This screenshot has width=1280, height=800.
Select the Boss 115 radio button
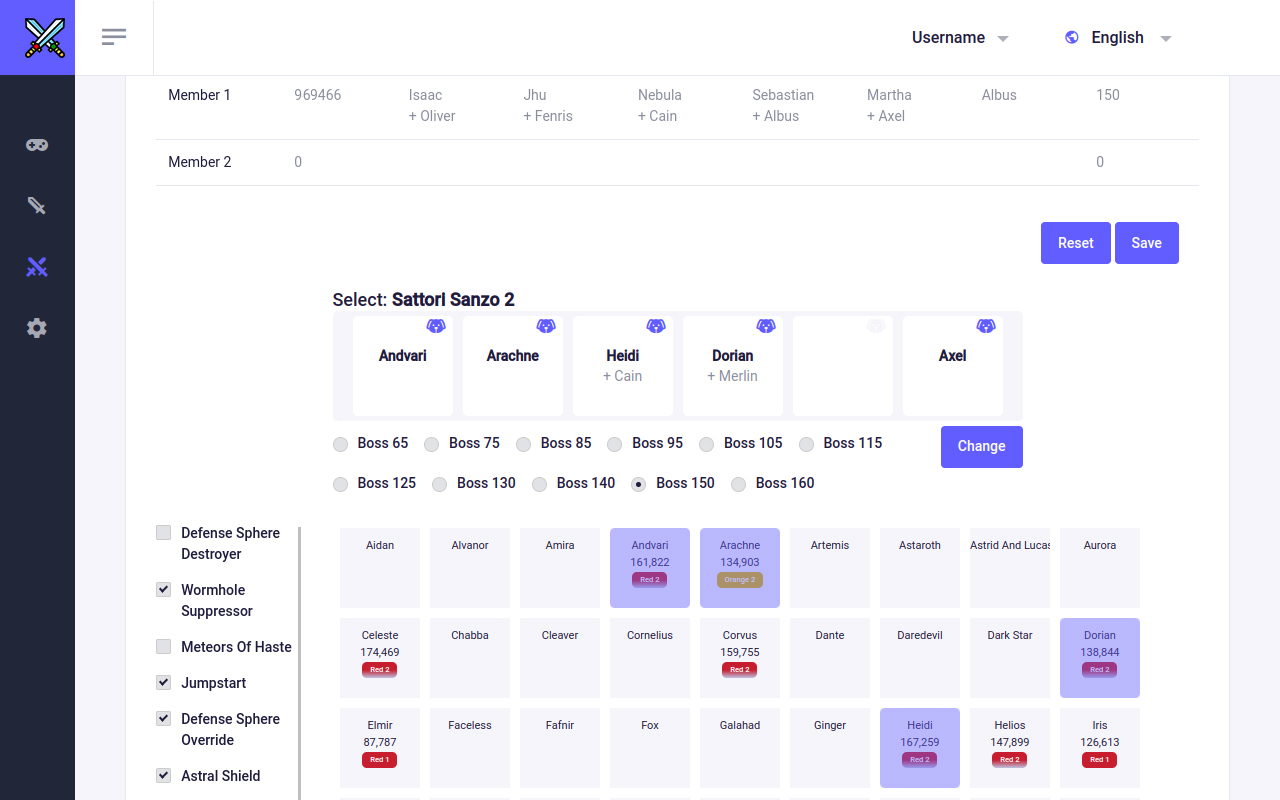807,444
